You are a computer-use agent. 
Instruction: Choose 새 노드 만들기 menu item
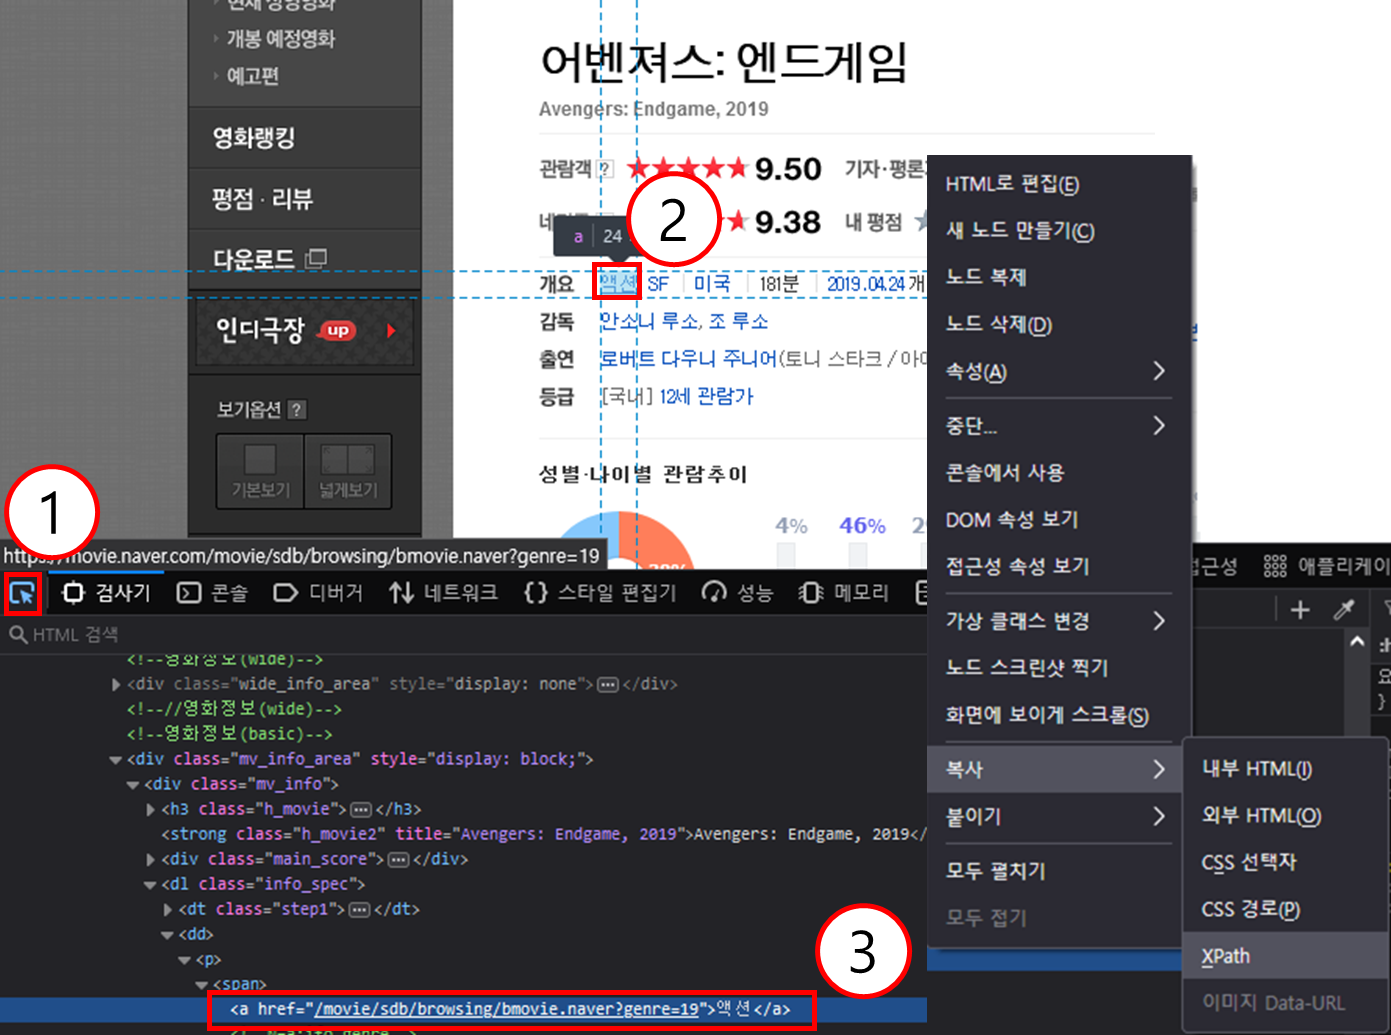(1060, 231)
